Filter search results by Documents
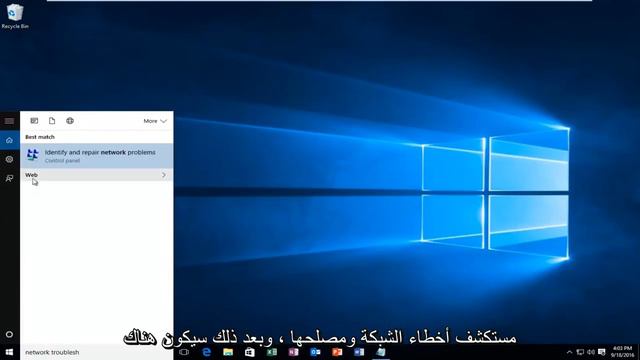The width and height of the screenshot is (640, 360). (x=52, y=121)
